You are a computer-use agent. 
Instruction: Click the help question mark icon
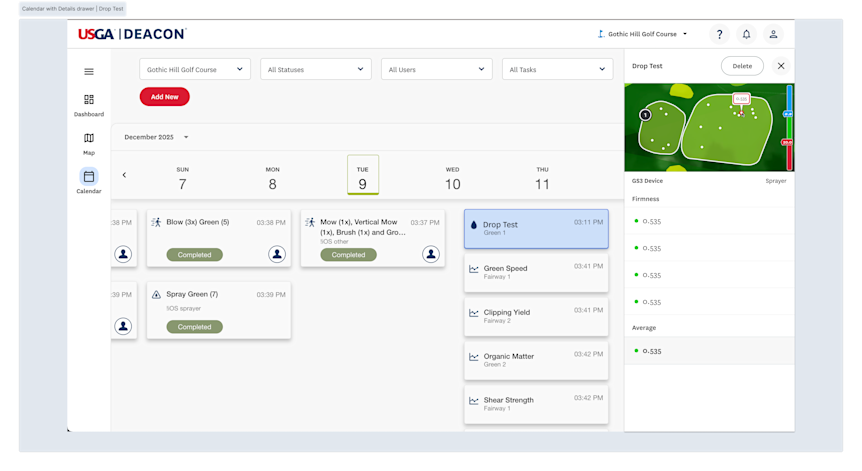pos(719,34)
